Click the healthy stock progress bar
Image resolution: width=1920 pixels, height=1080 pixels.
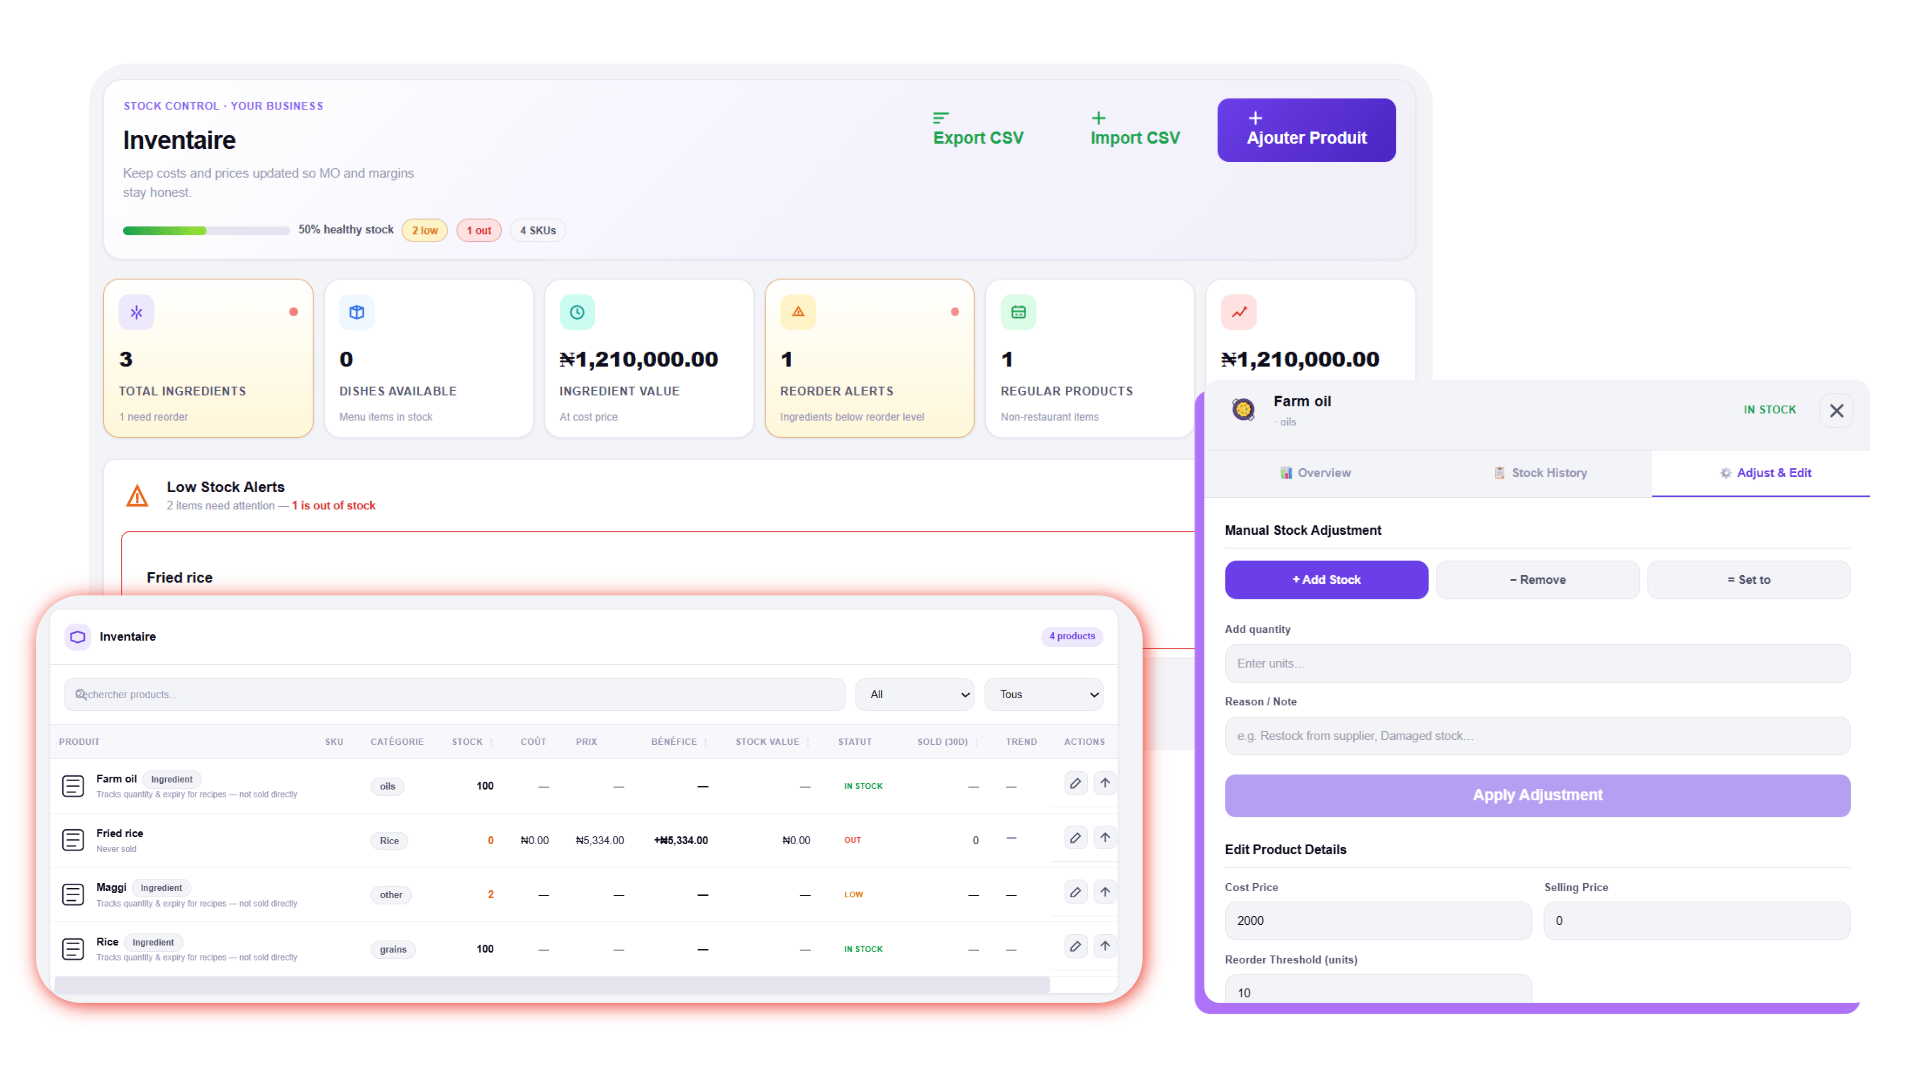pyautogui.click(x=206, y=231)
